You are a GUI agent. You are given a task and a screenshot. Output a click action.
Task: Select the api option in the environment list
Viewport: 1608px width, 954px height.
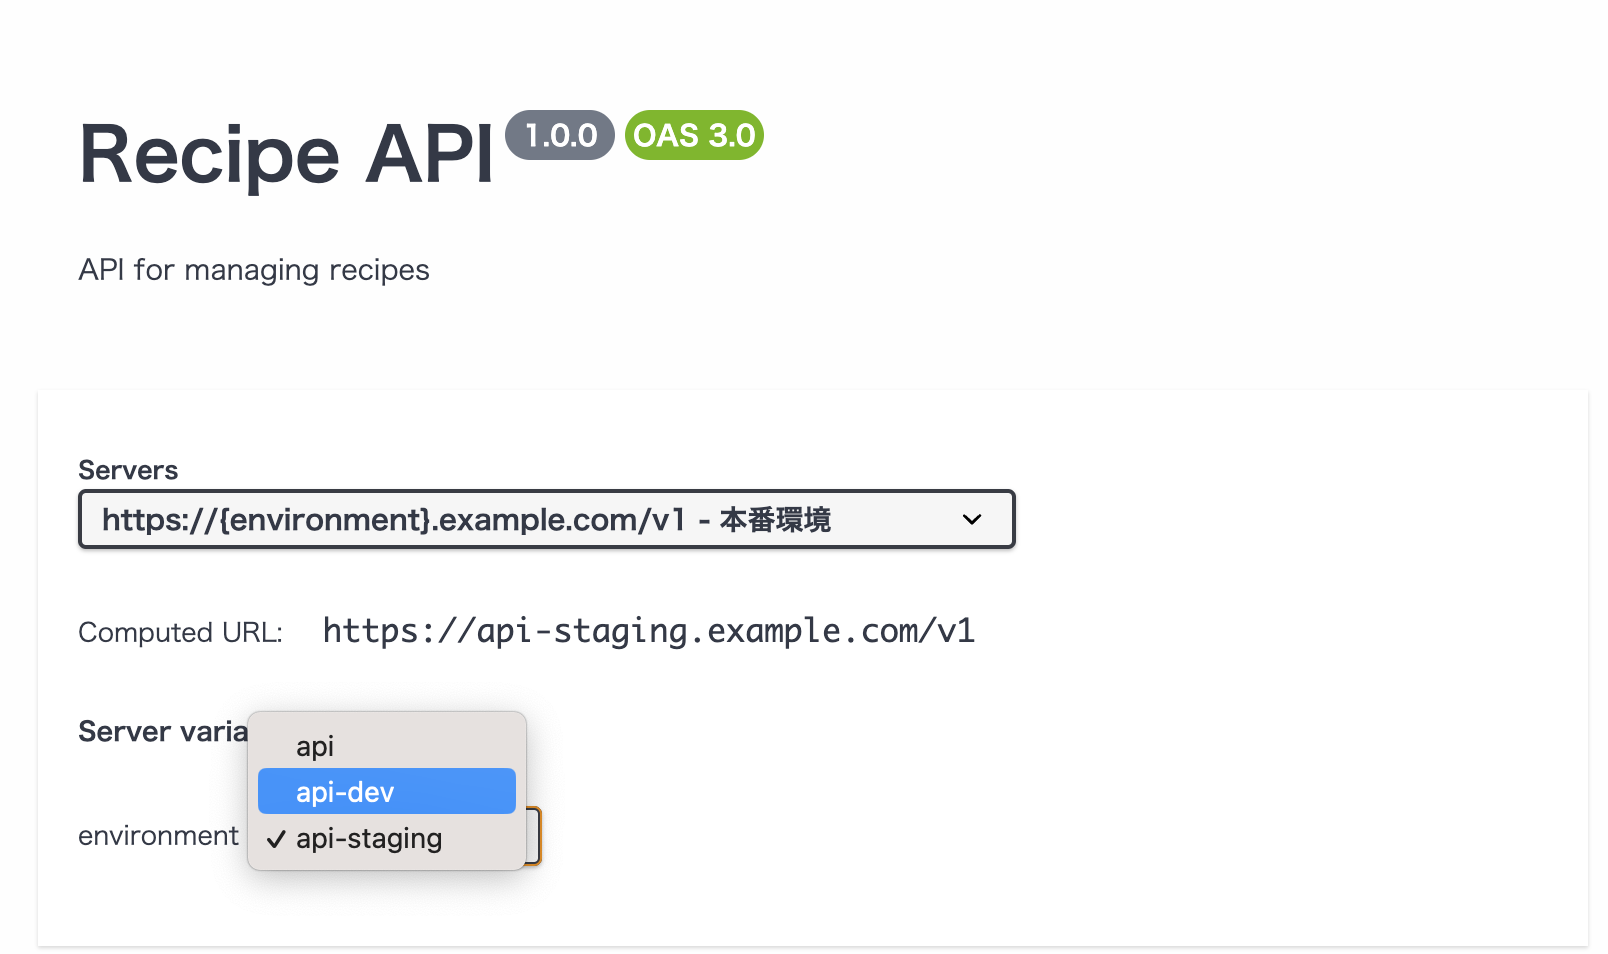pyautogui.click(x=315, y=745)
